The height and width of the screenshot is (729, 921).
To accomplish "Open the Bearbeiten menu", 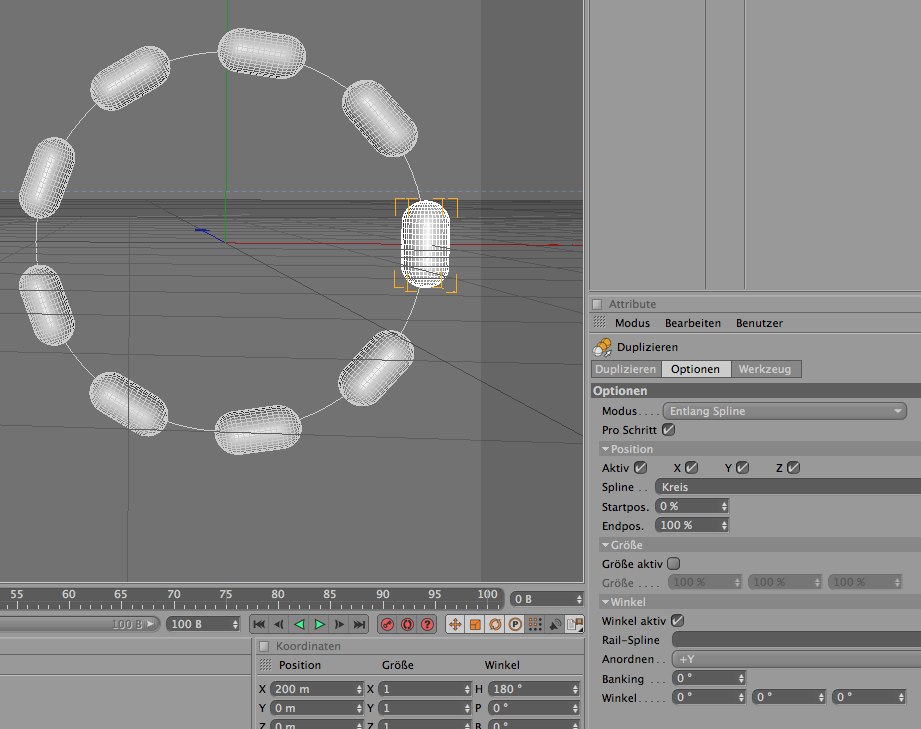I will point(693,322).
